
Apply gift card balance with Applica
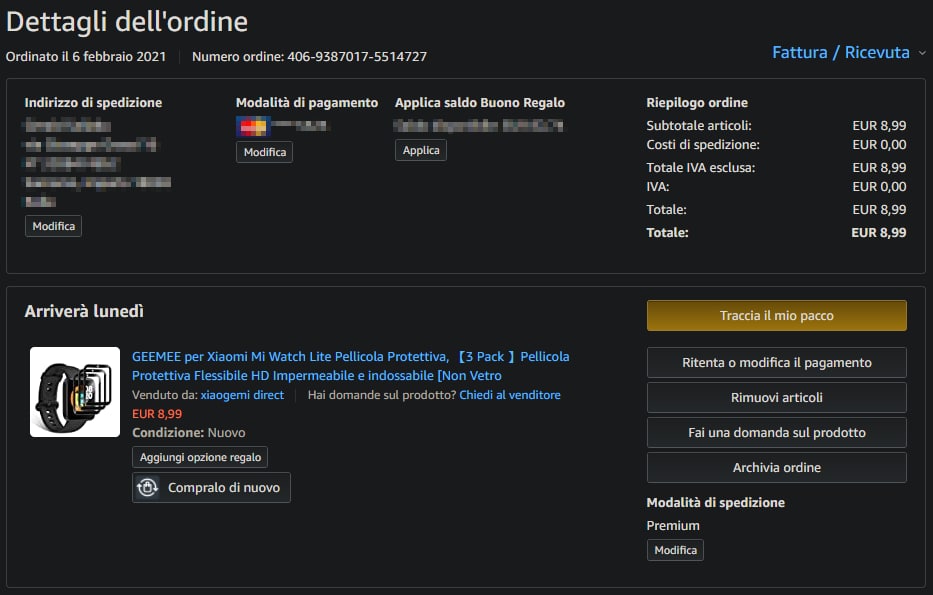[x=421, y=150]
